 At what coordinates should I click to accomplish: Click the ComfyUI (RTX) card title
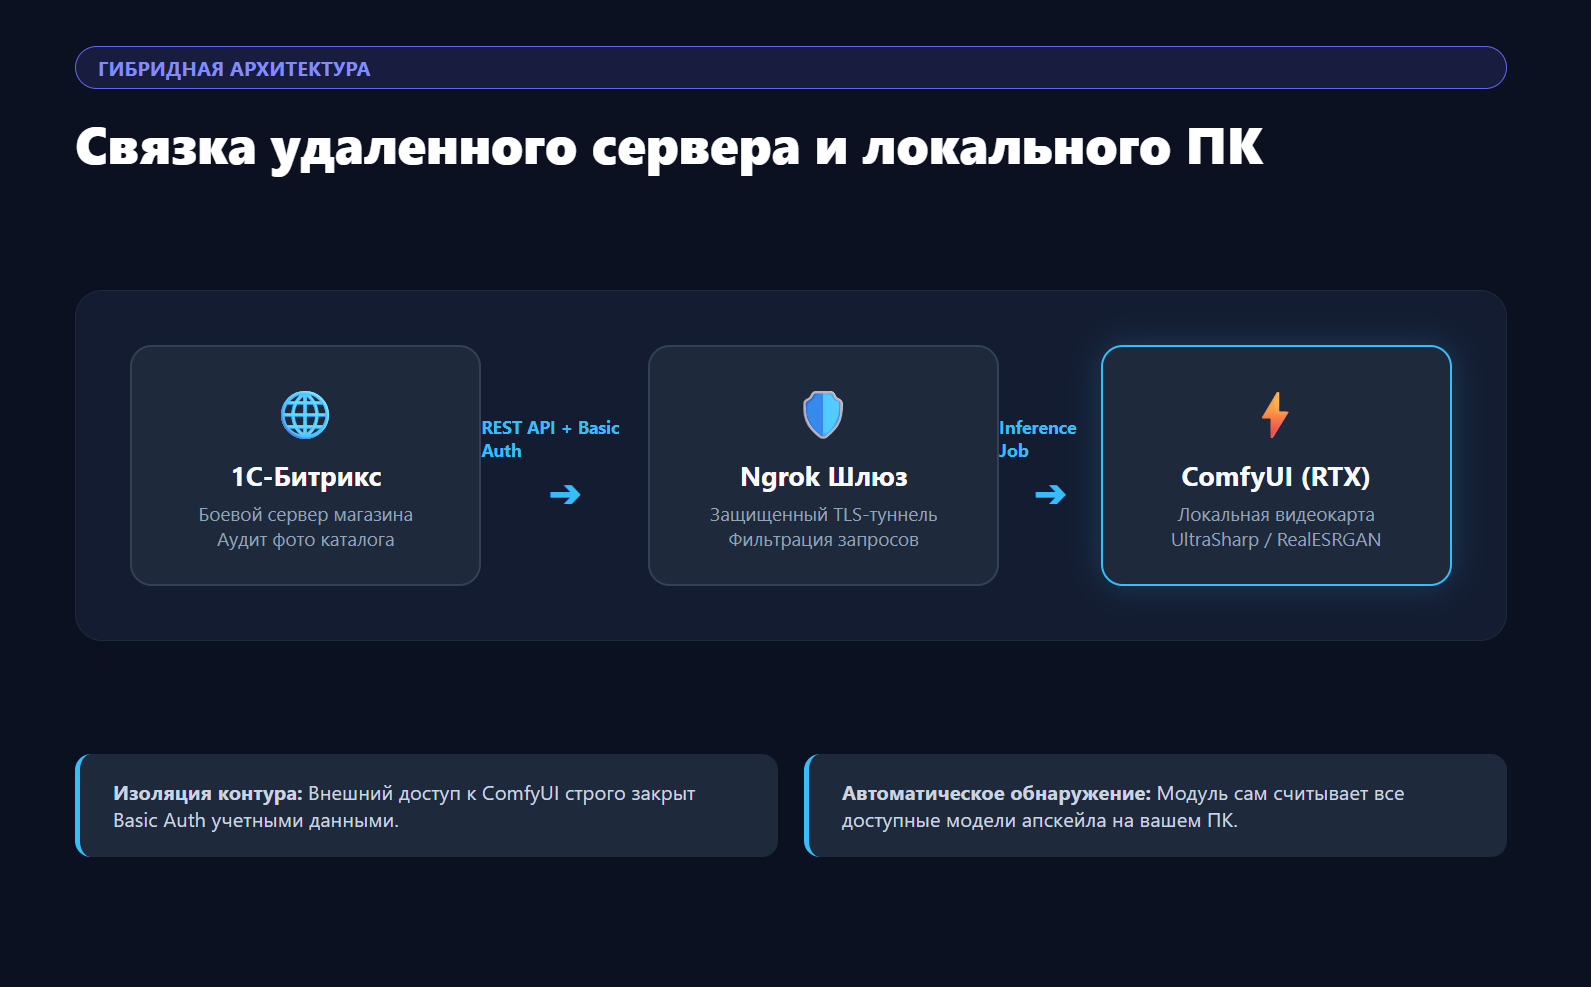[1276, 477]
